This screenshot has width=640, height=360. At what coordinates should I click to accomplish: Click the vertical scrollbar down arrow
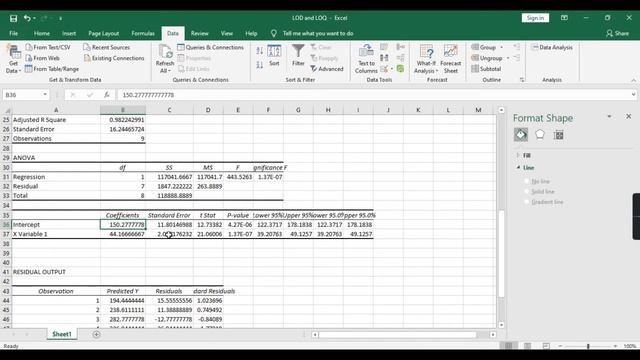(x=501, y=325)
